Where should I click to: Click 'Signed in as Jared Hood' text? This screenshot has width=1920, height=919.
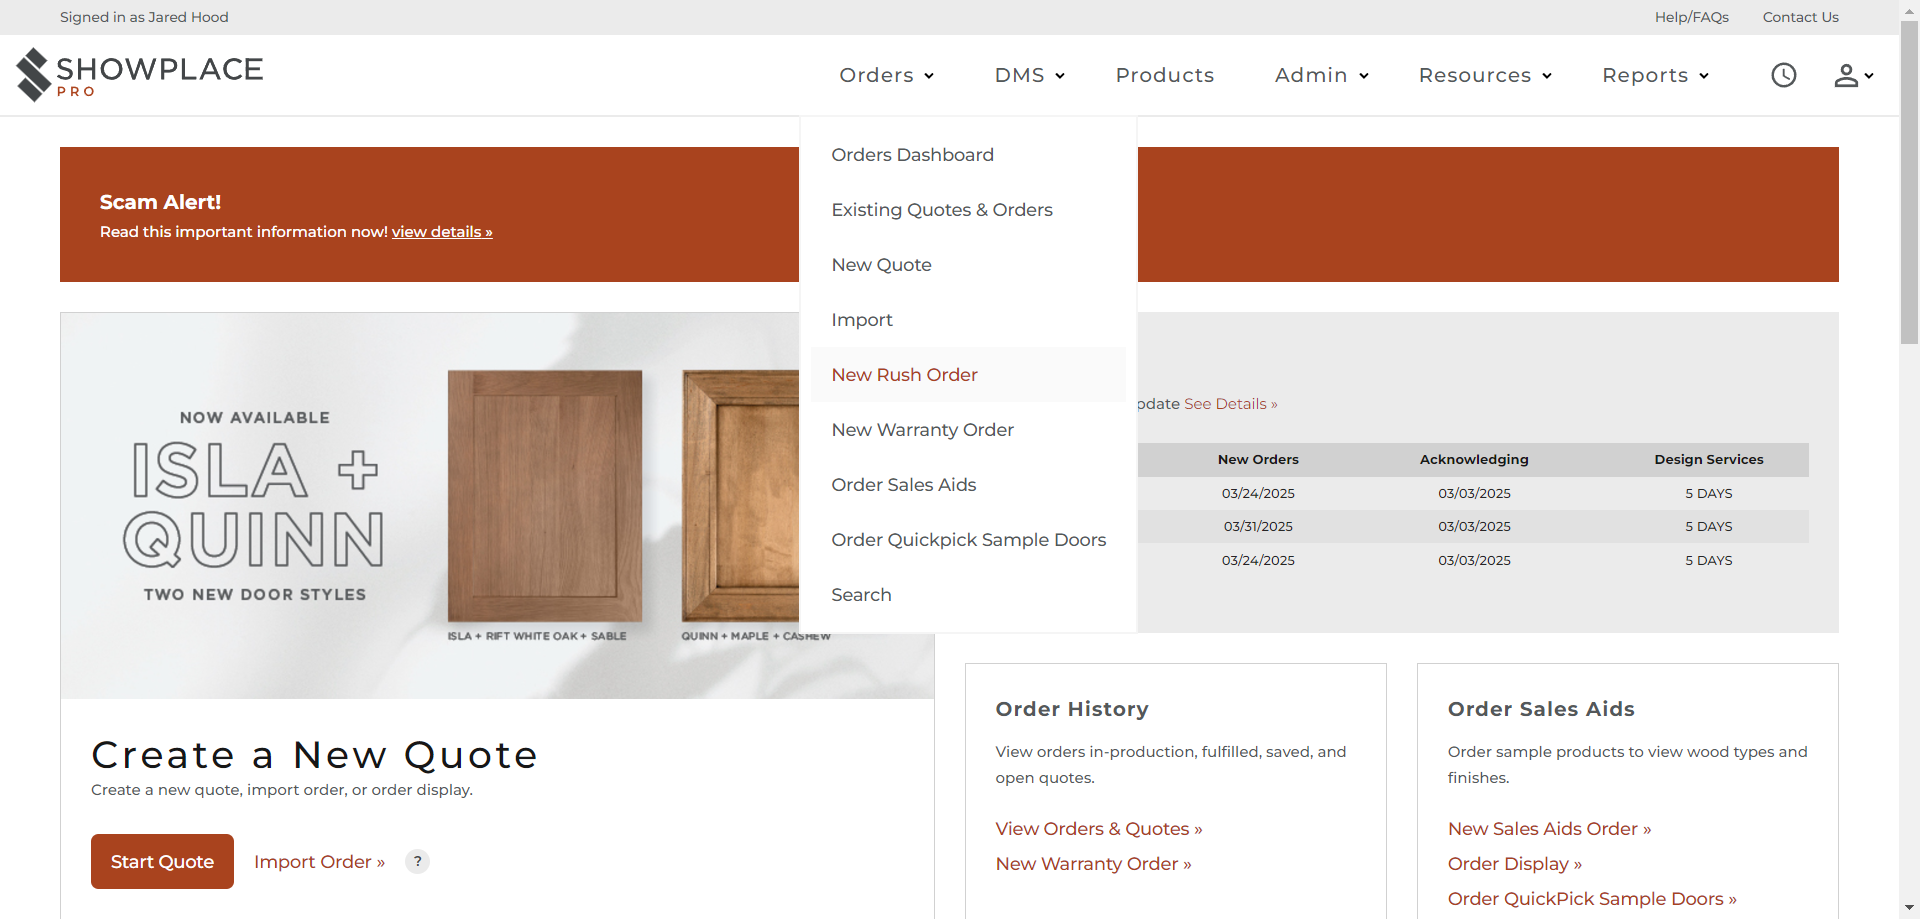(x=144, y=17)
